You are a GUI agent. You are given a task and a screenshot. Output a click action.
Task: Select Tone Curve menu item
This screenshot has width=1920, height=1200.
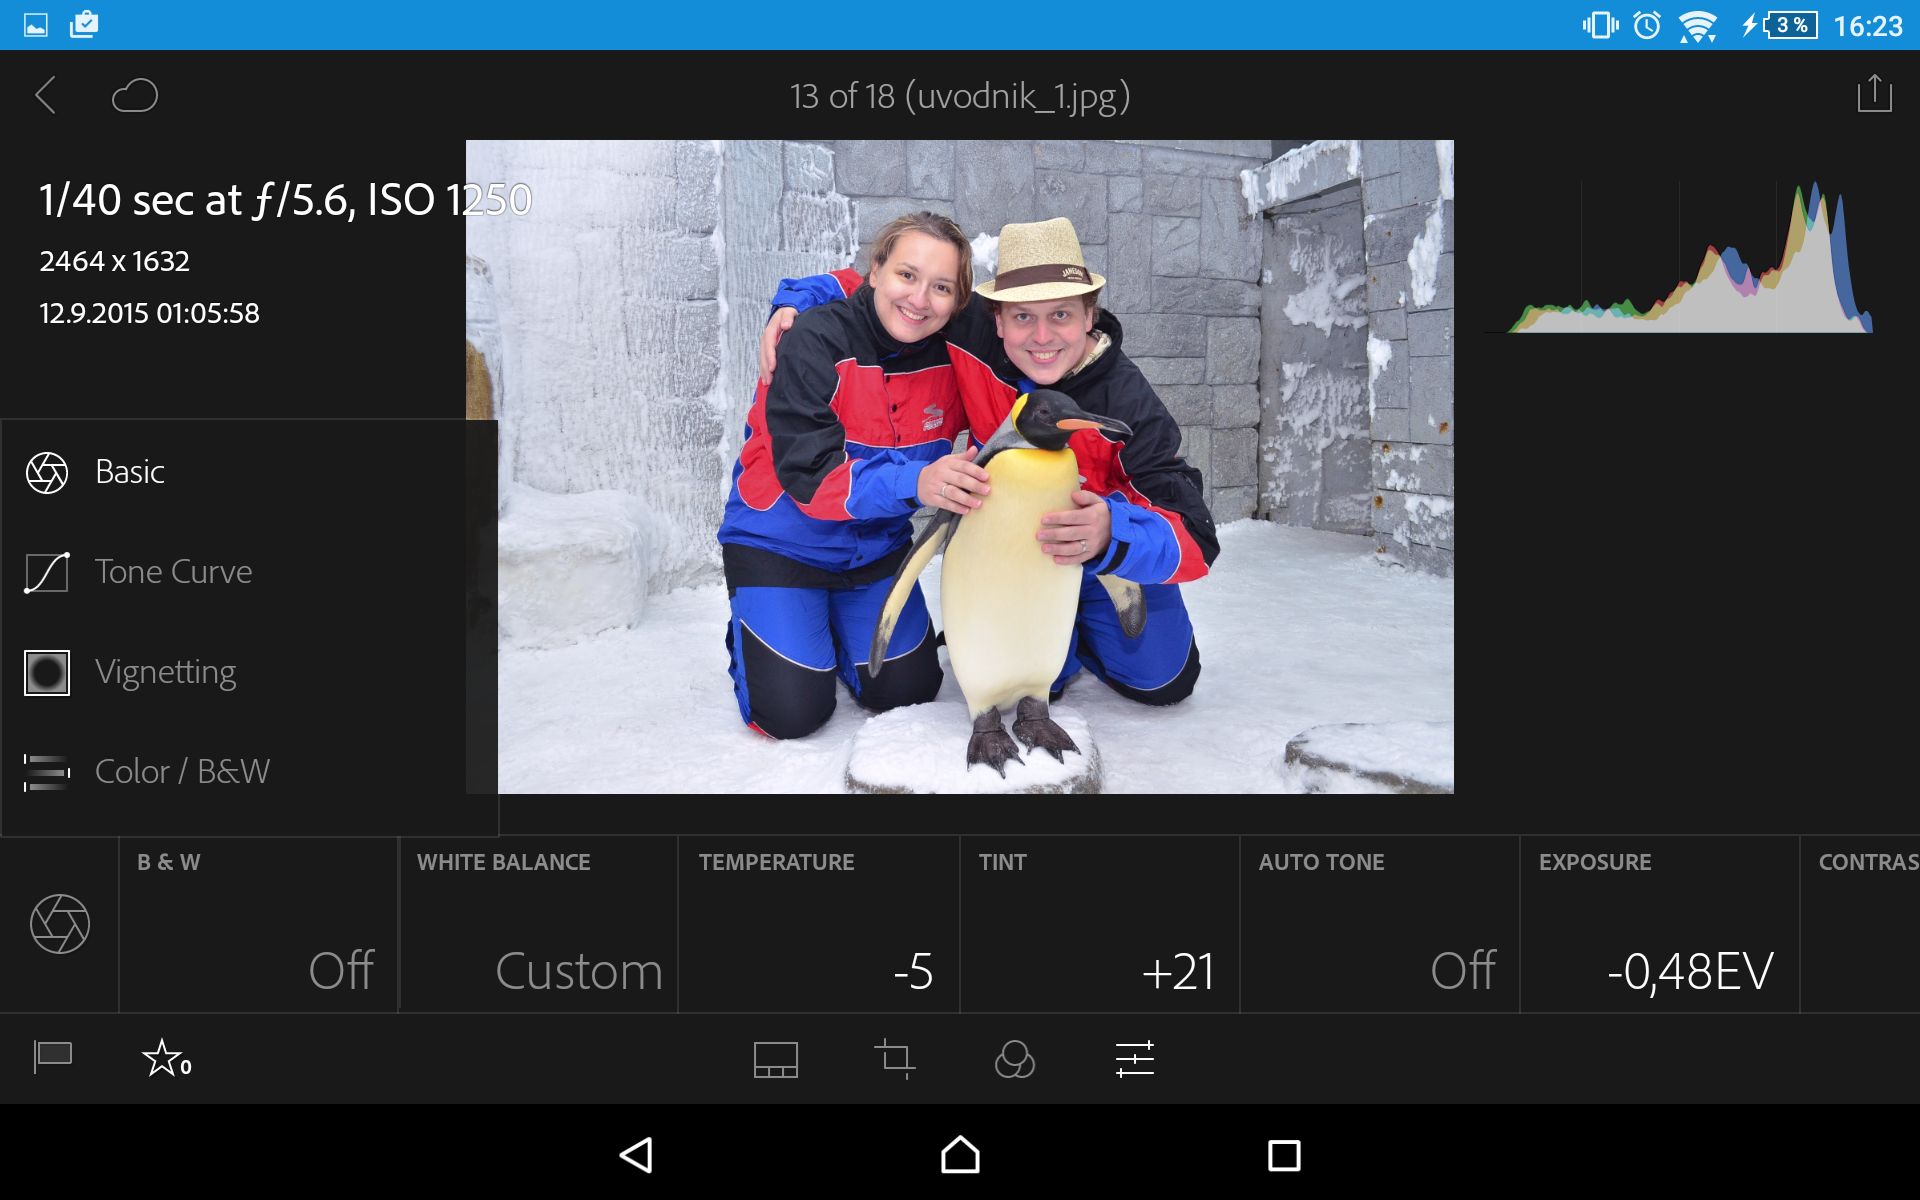click(x=172, y=572)
